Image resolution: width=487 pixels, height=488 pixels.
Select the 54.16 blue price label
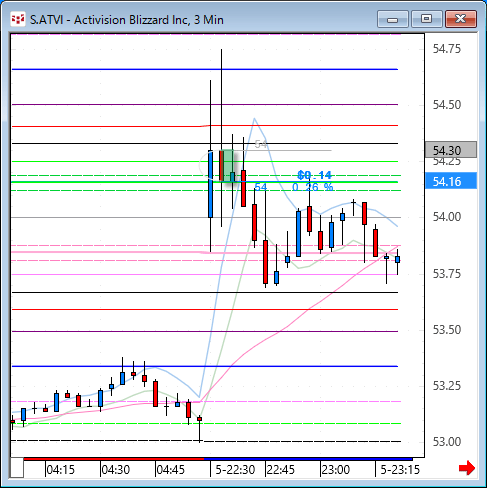click(x=451, y=182)
